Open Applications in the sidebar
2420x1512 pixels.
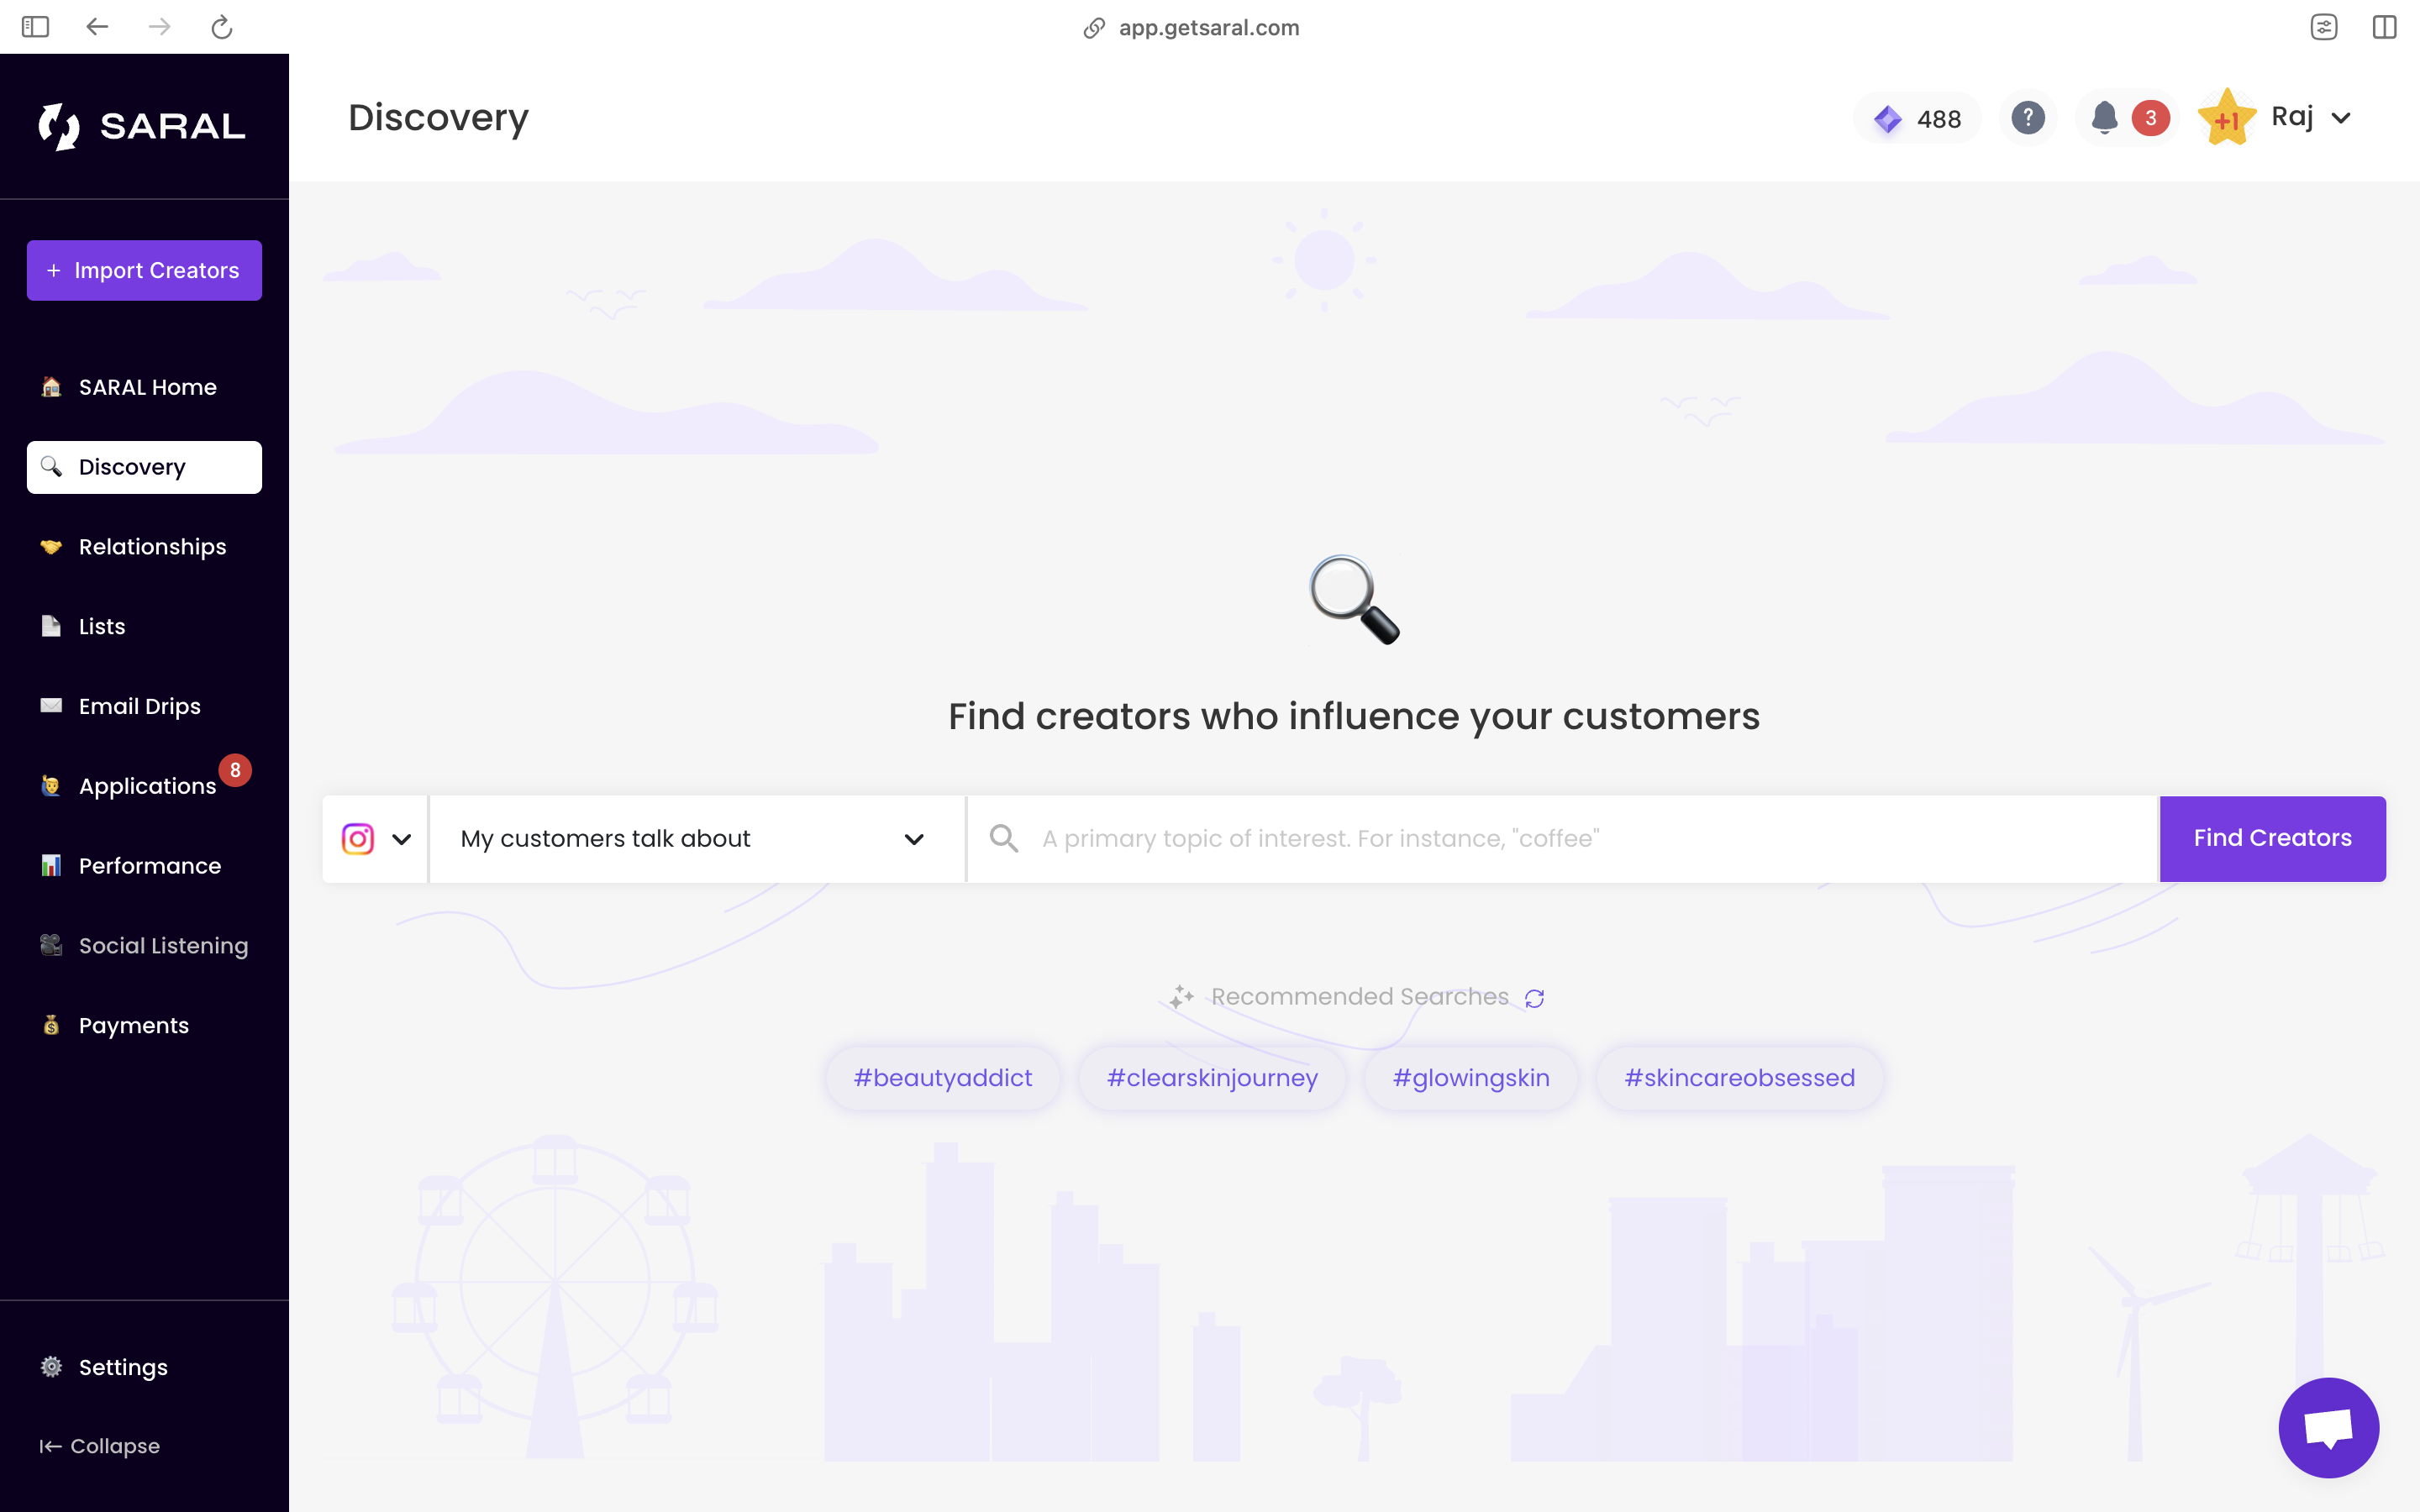[147, 786]
